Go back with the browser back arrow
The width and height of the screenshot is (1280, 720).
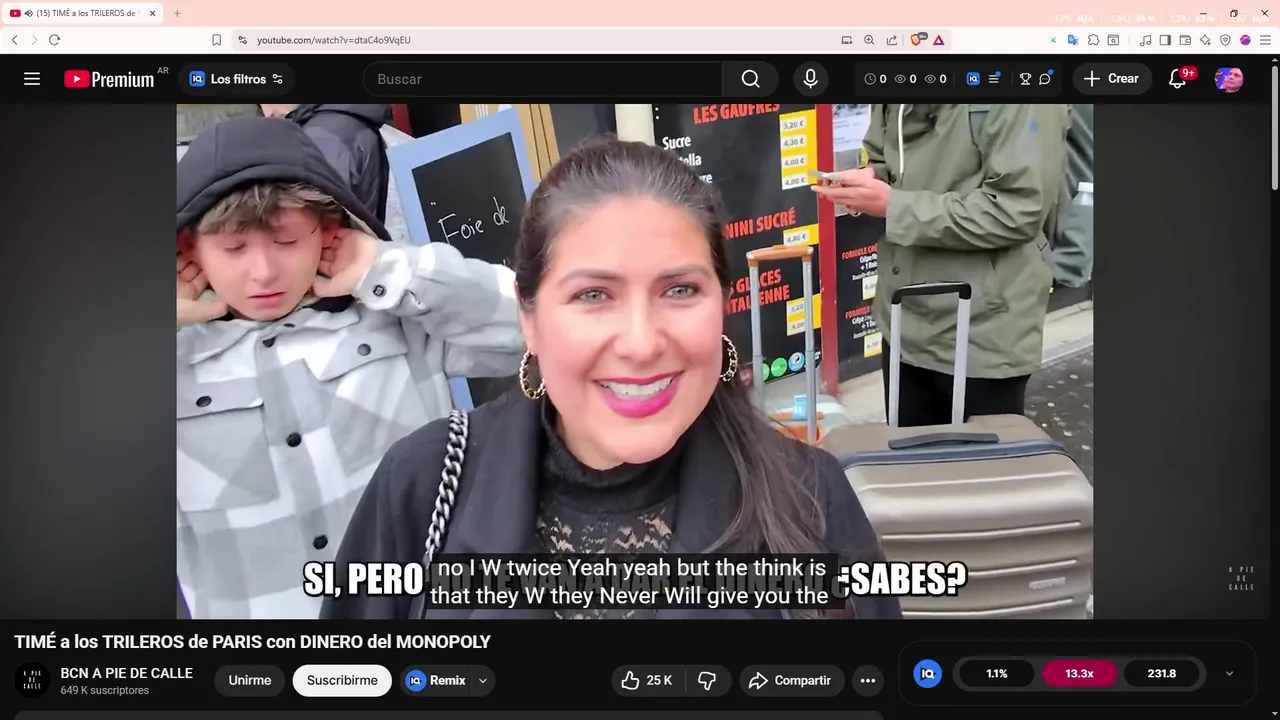[x=15, y=40]
